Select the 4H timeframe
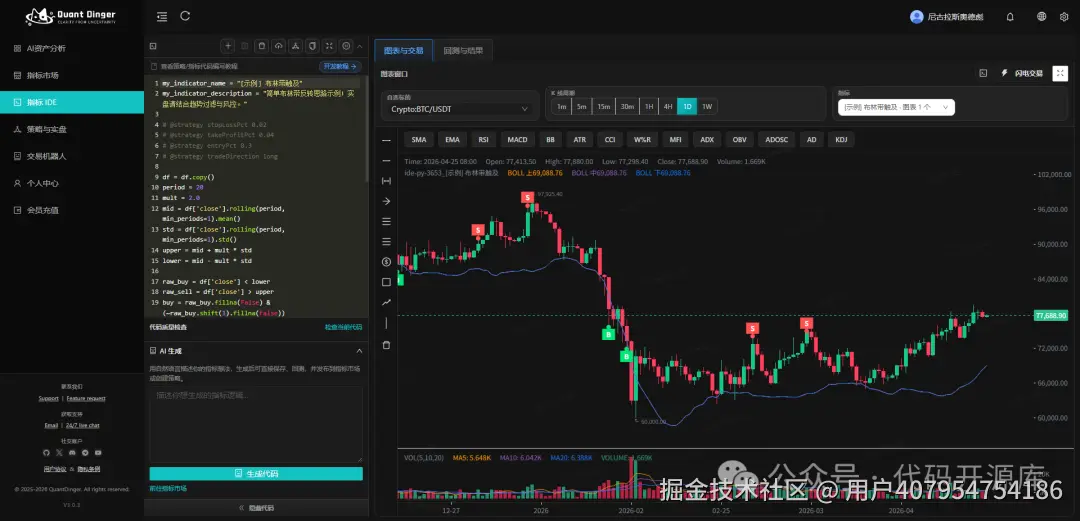 tap(667, 107)
